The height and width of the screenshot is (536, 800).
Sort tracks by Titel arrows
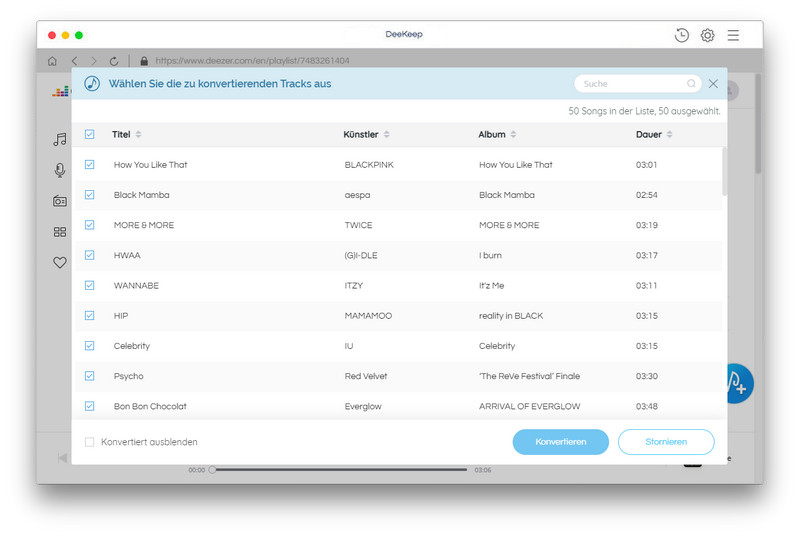(x=138, y=134)
